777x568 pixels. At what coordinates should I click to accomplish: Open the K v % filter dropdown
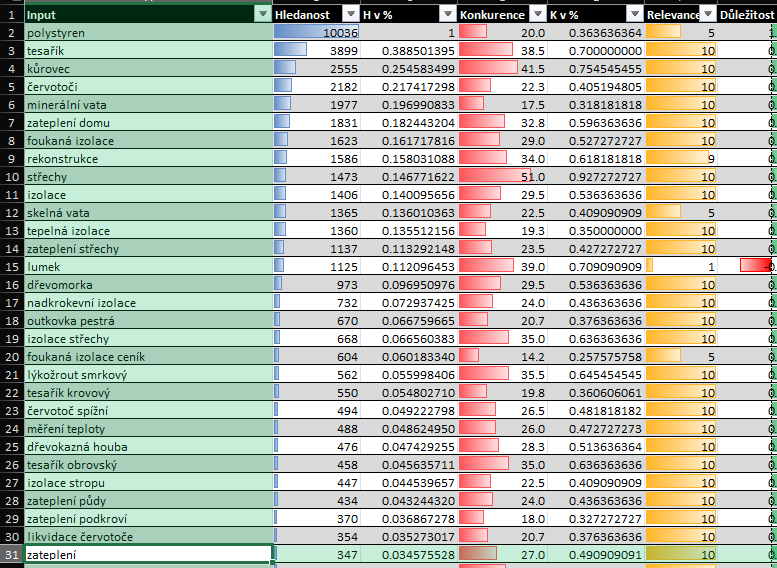635,14
